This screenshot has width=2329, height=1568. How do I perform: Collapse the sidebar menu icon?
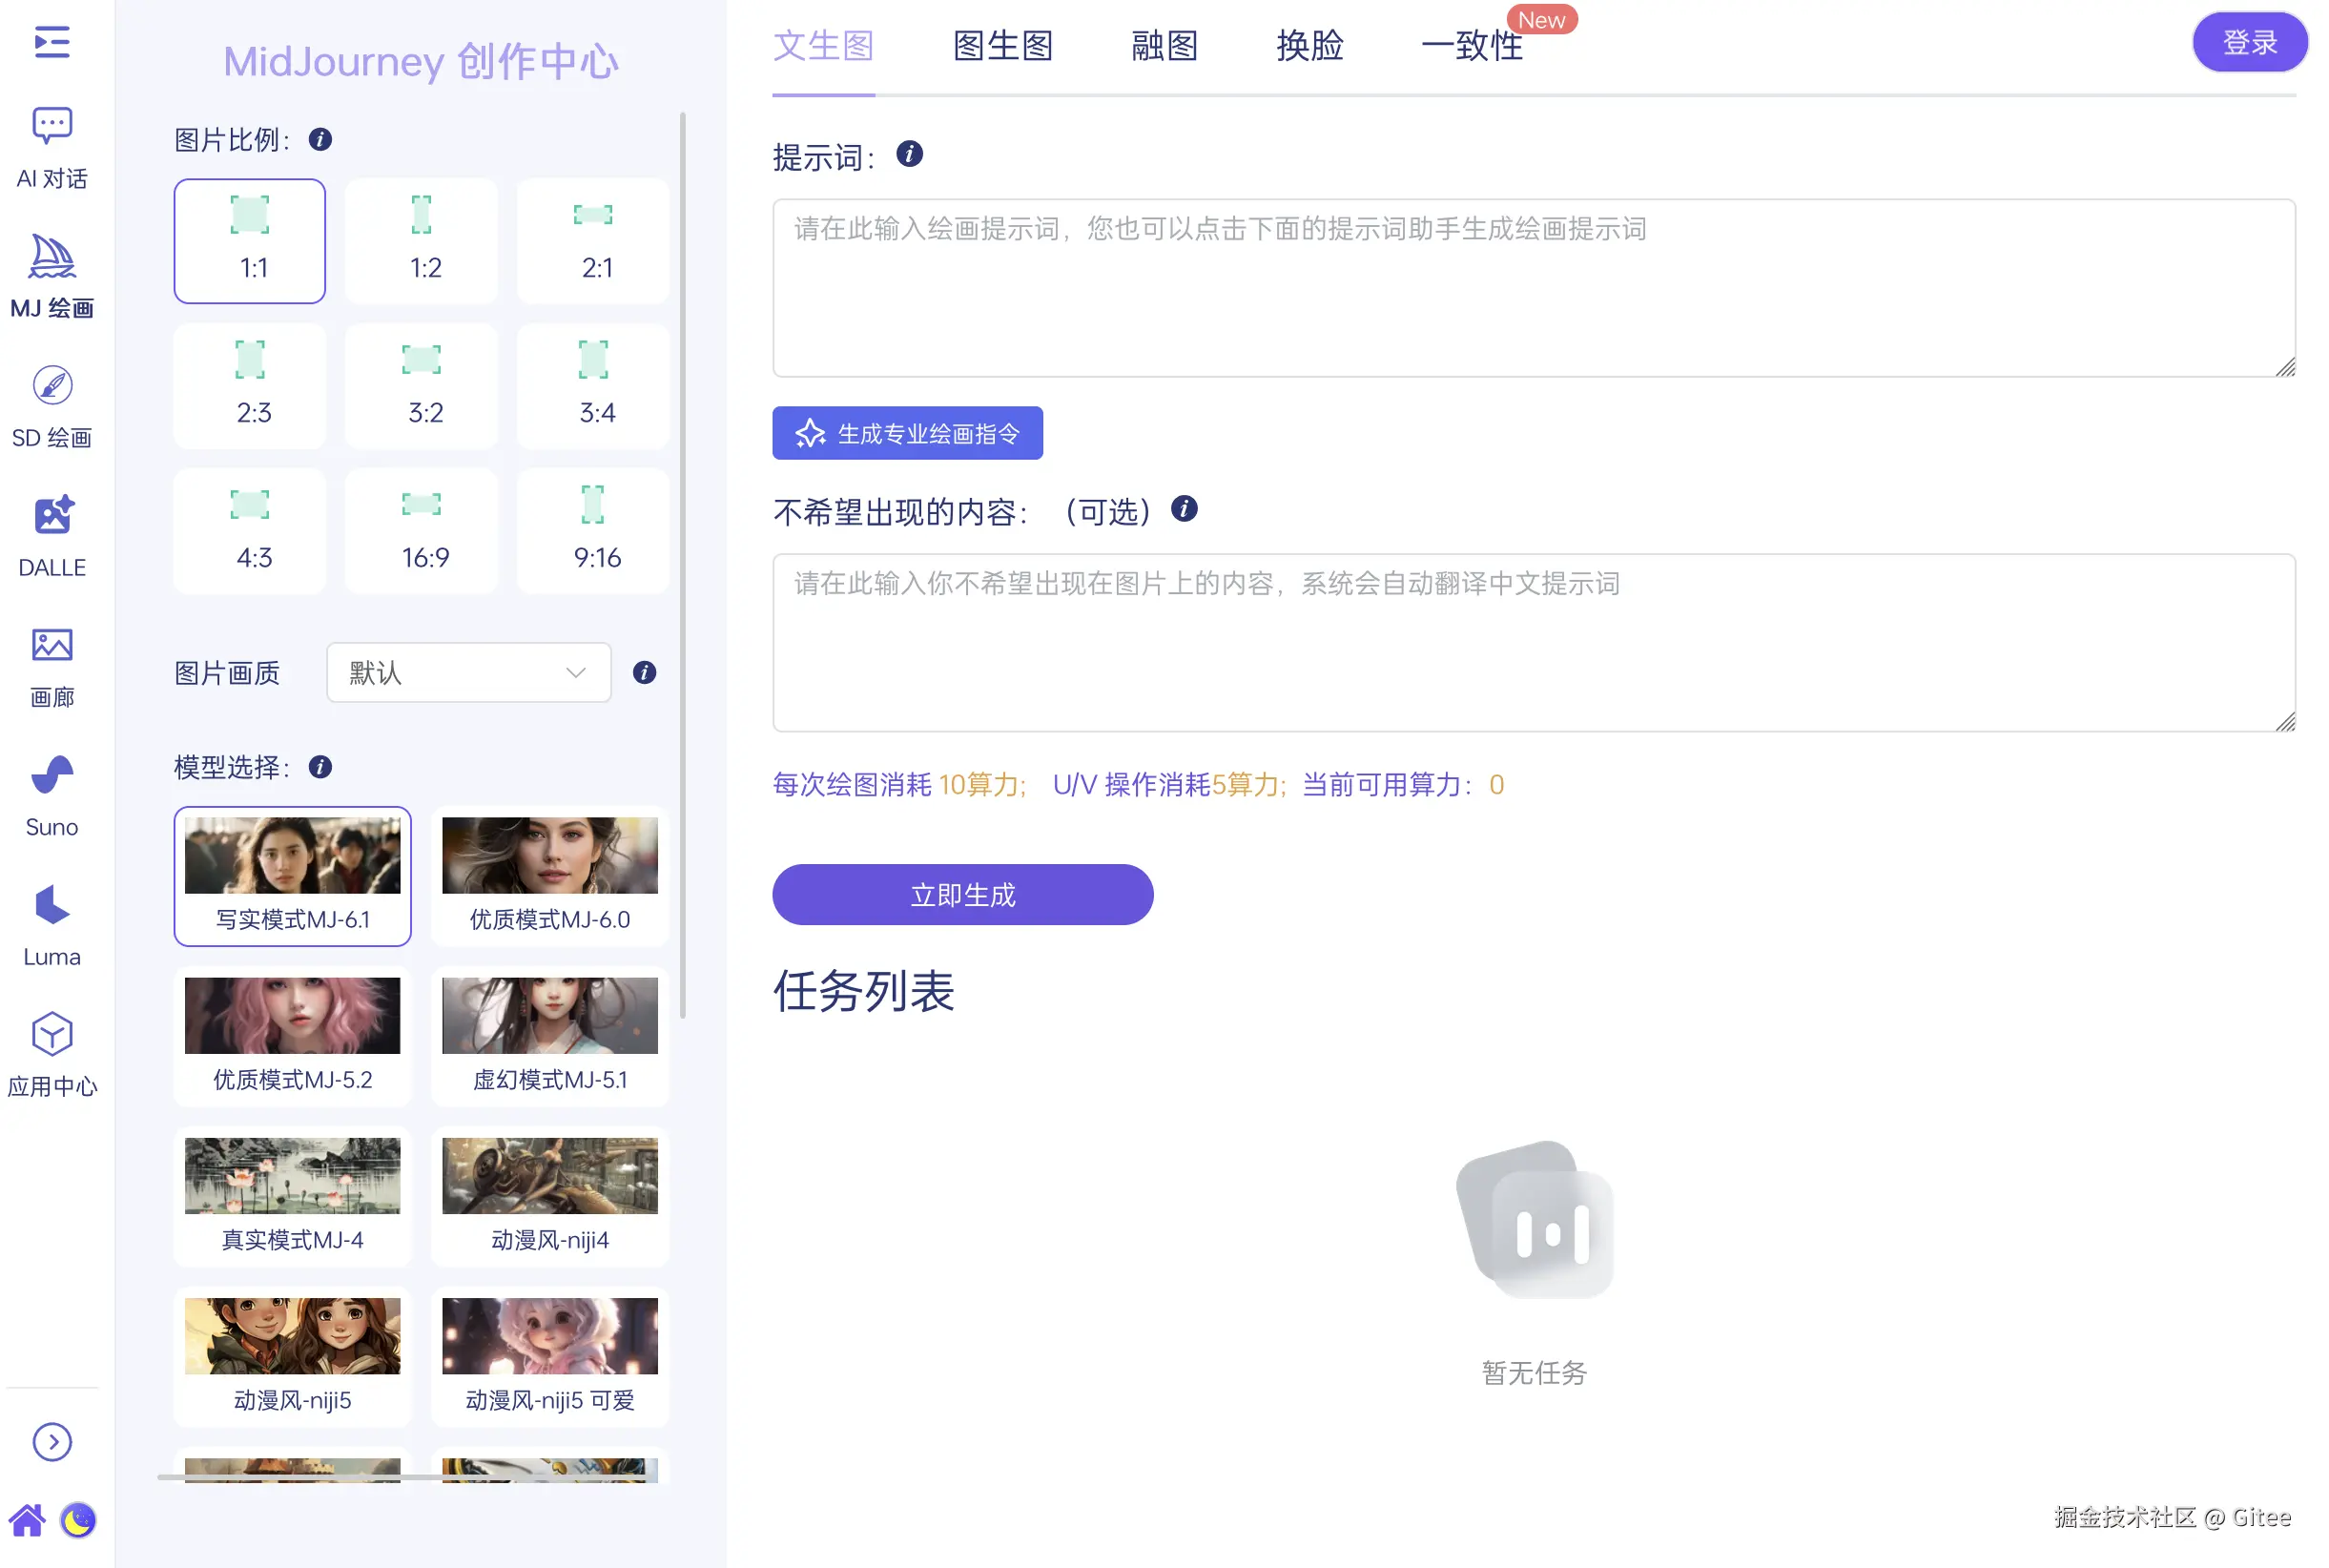coord(51,42)
